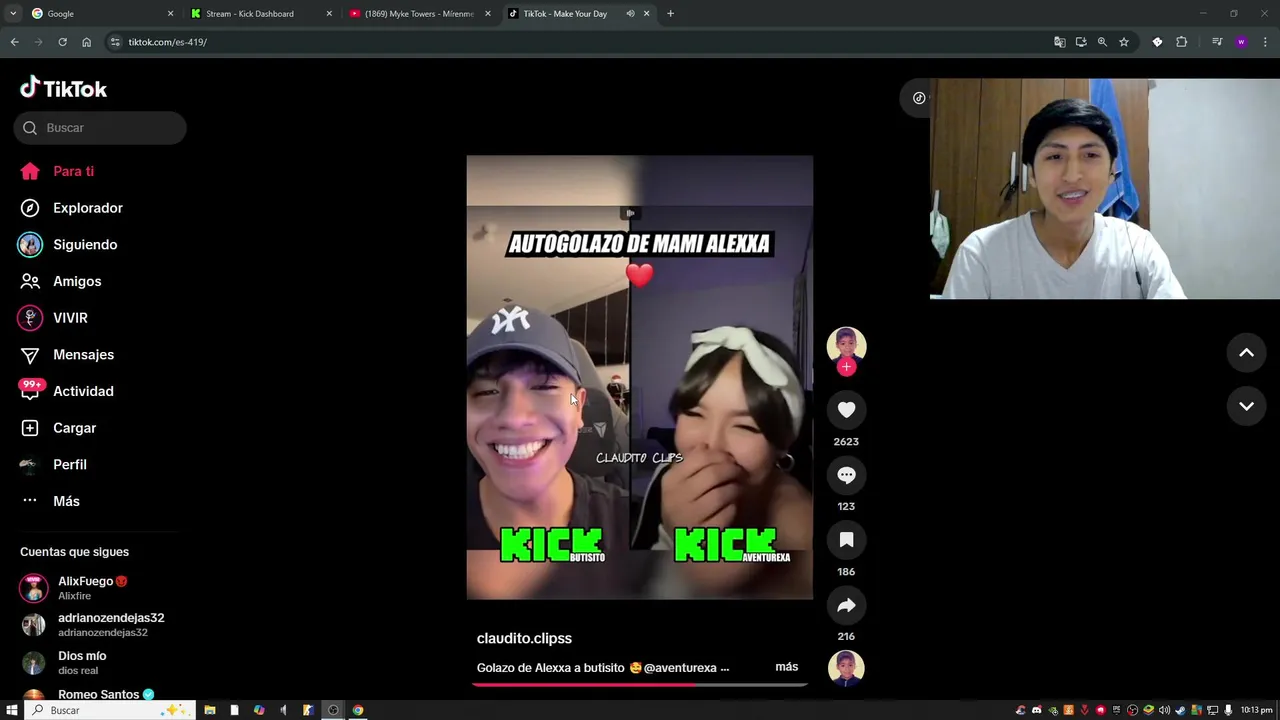The height and width of the screenshot is (720, 1280).
Task: Open the Chrome three-dot menu
Action: 1265,42
